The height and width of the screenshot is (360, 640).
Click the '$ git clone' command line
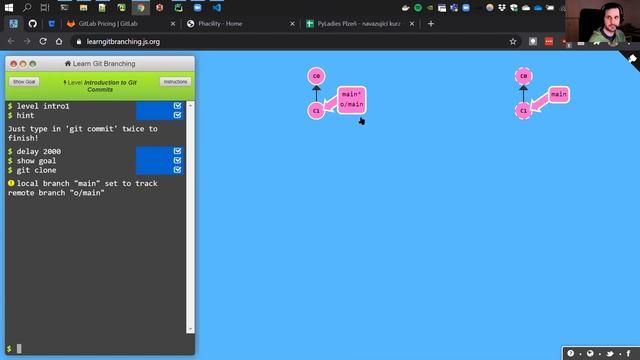click(32, 170)
